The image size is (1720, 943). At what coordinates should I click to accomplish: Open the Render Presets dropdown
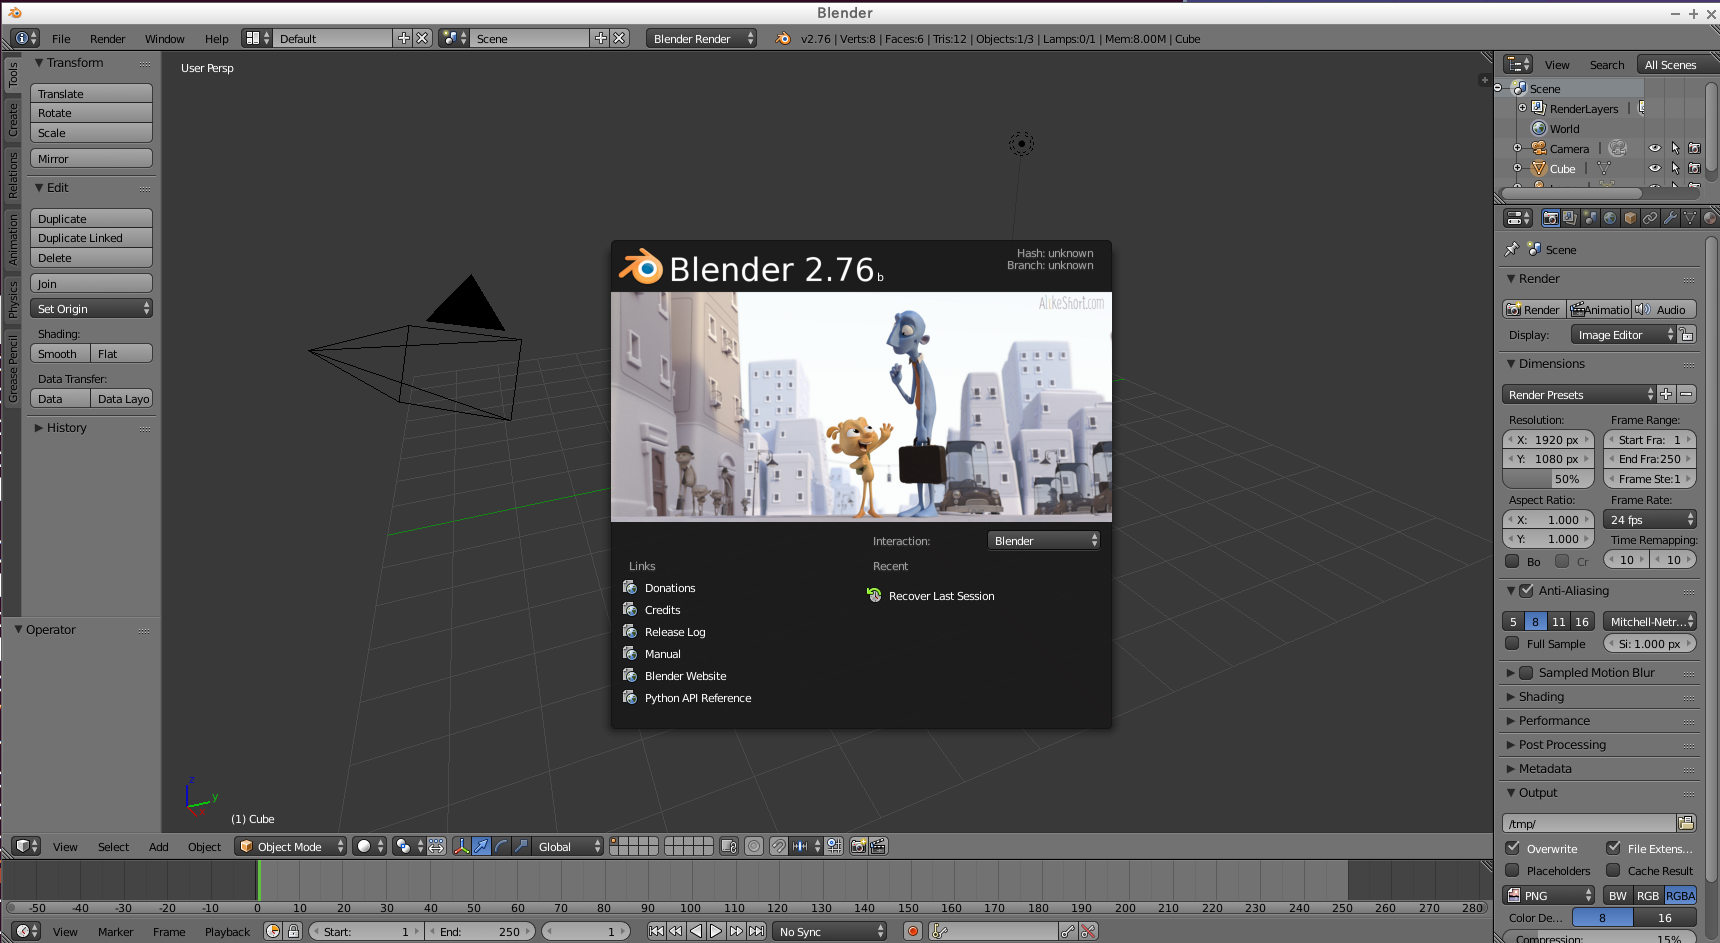click(x=1579, y=395)
